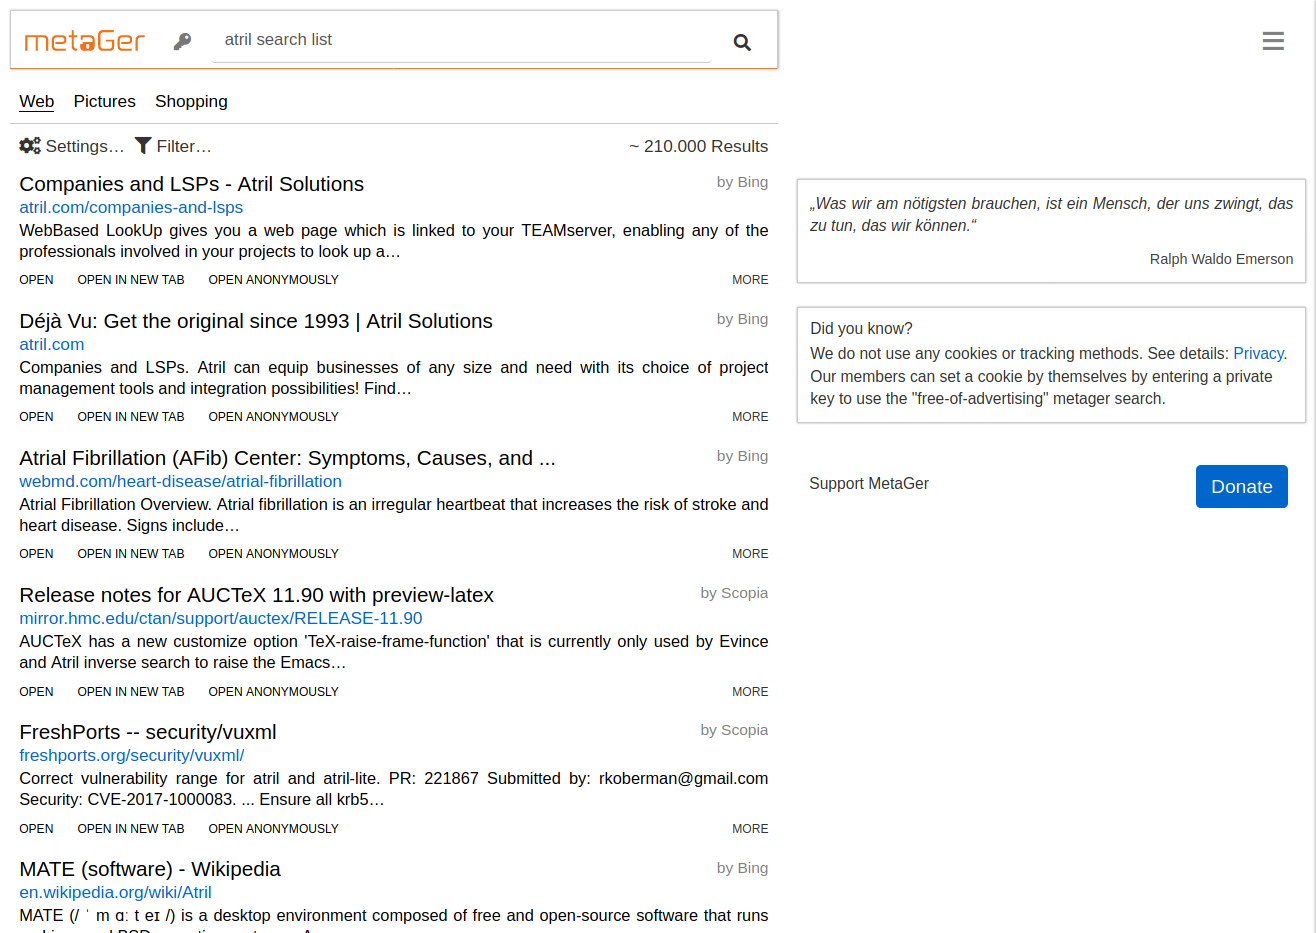1316x933 pixels.
Task: Expand MORE for Atrial Fibrillation result
Action: coord(750,554)
